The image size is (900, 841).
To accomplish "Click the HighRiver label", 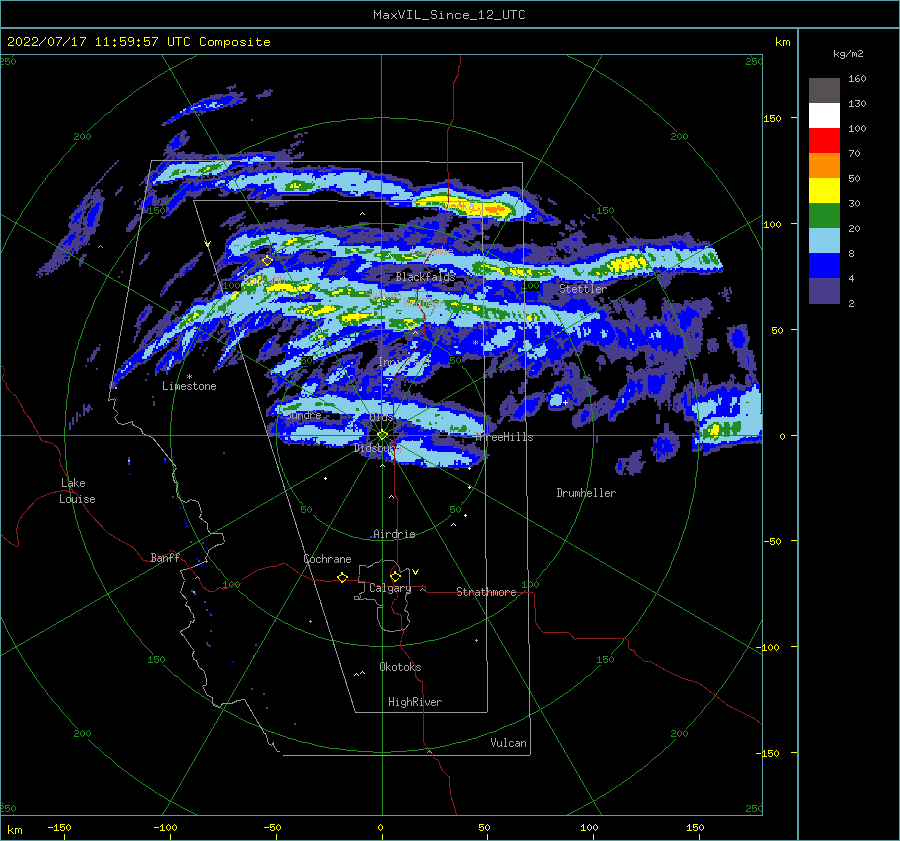I will (x=415, y=703).
